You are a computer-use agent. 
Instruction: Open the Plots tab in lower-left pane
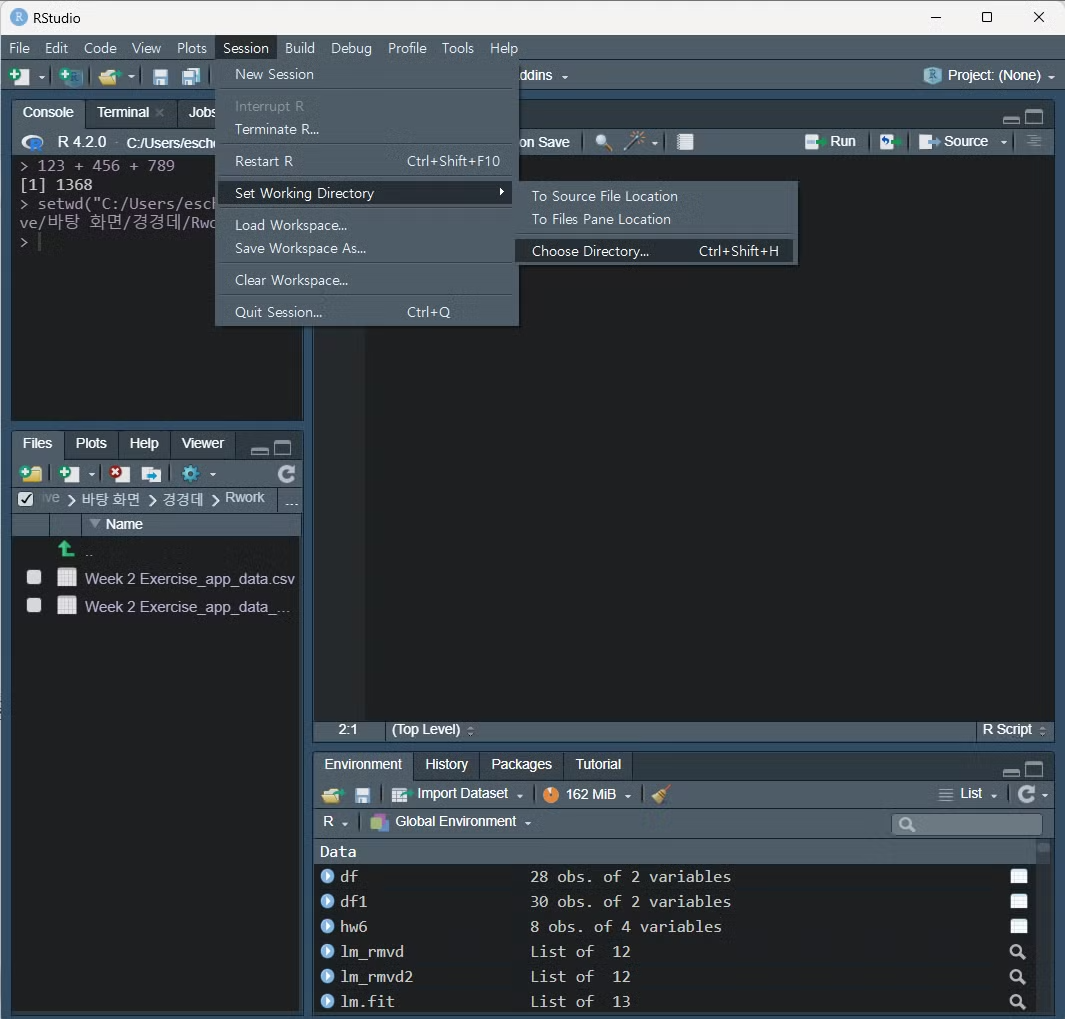91,443
